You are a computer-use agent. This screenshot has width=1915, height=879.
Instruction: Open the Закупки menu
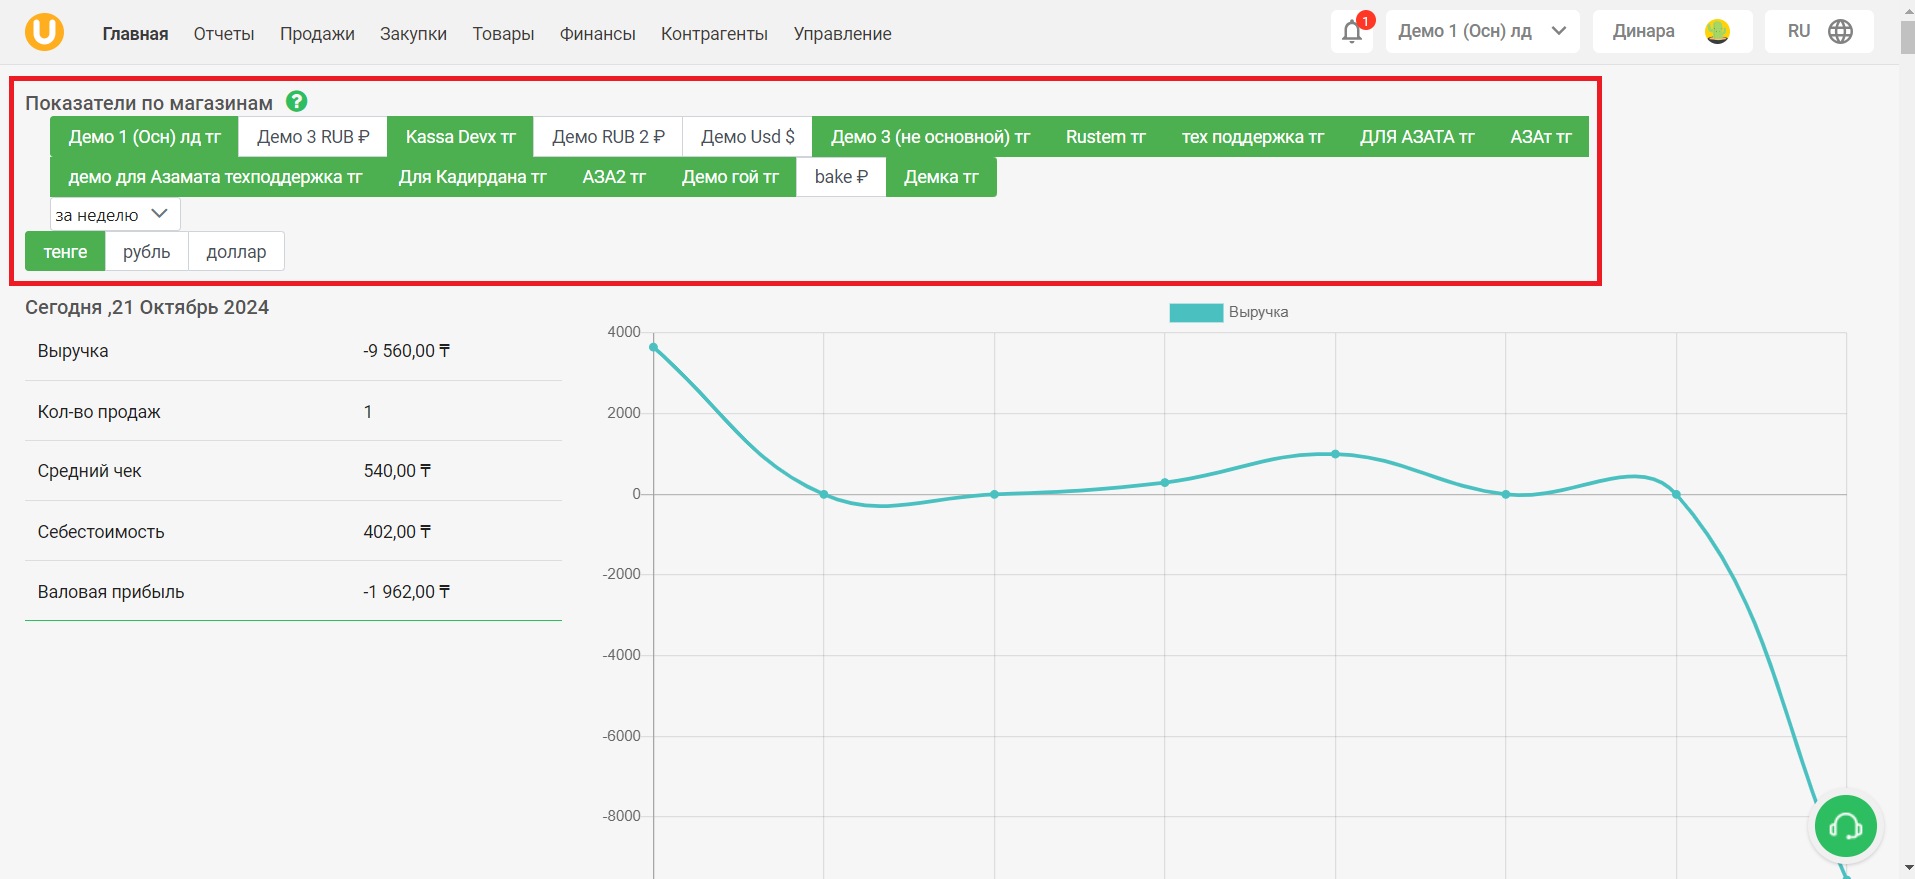coord(413,34)
